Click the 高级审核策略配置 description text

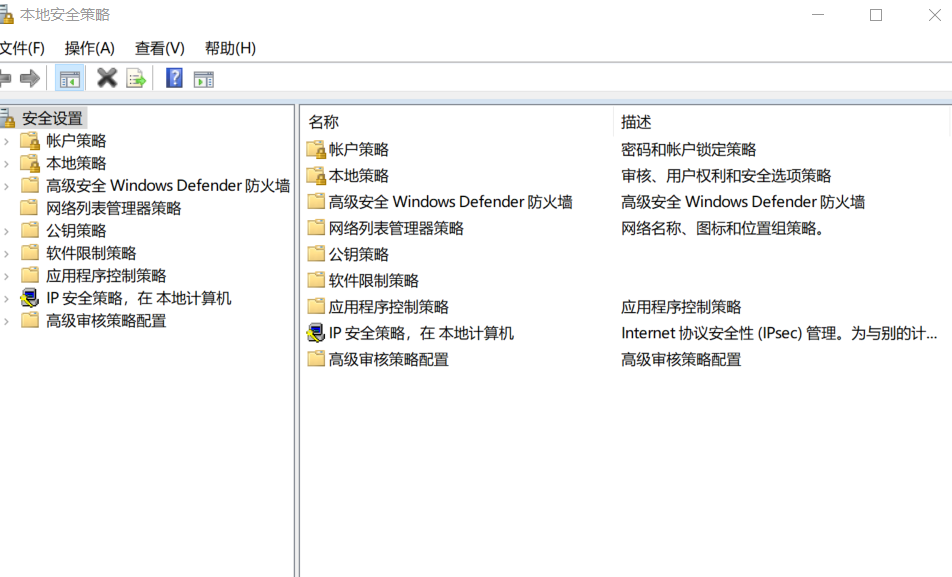[681, 360]
